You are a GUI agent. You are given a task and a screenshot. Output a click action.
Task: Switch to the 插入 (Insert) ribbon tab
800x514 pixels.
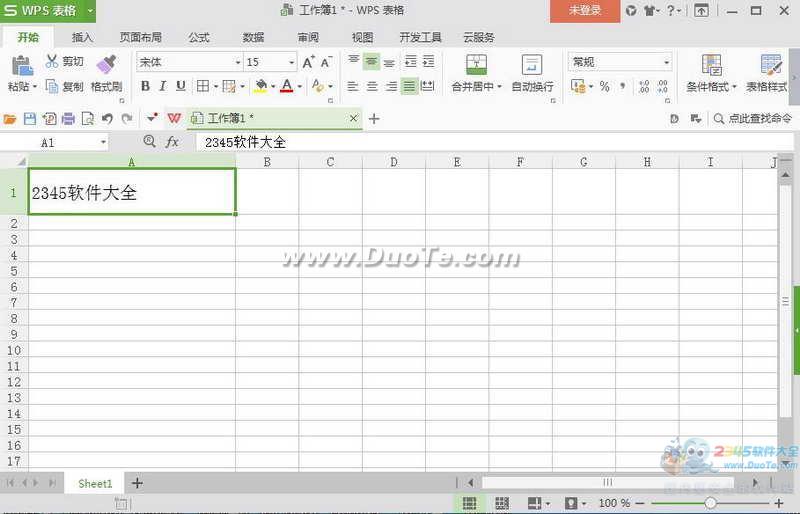82,37
